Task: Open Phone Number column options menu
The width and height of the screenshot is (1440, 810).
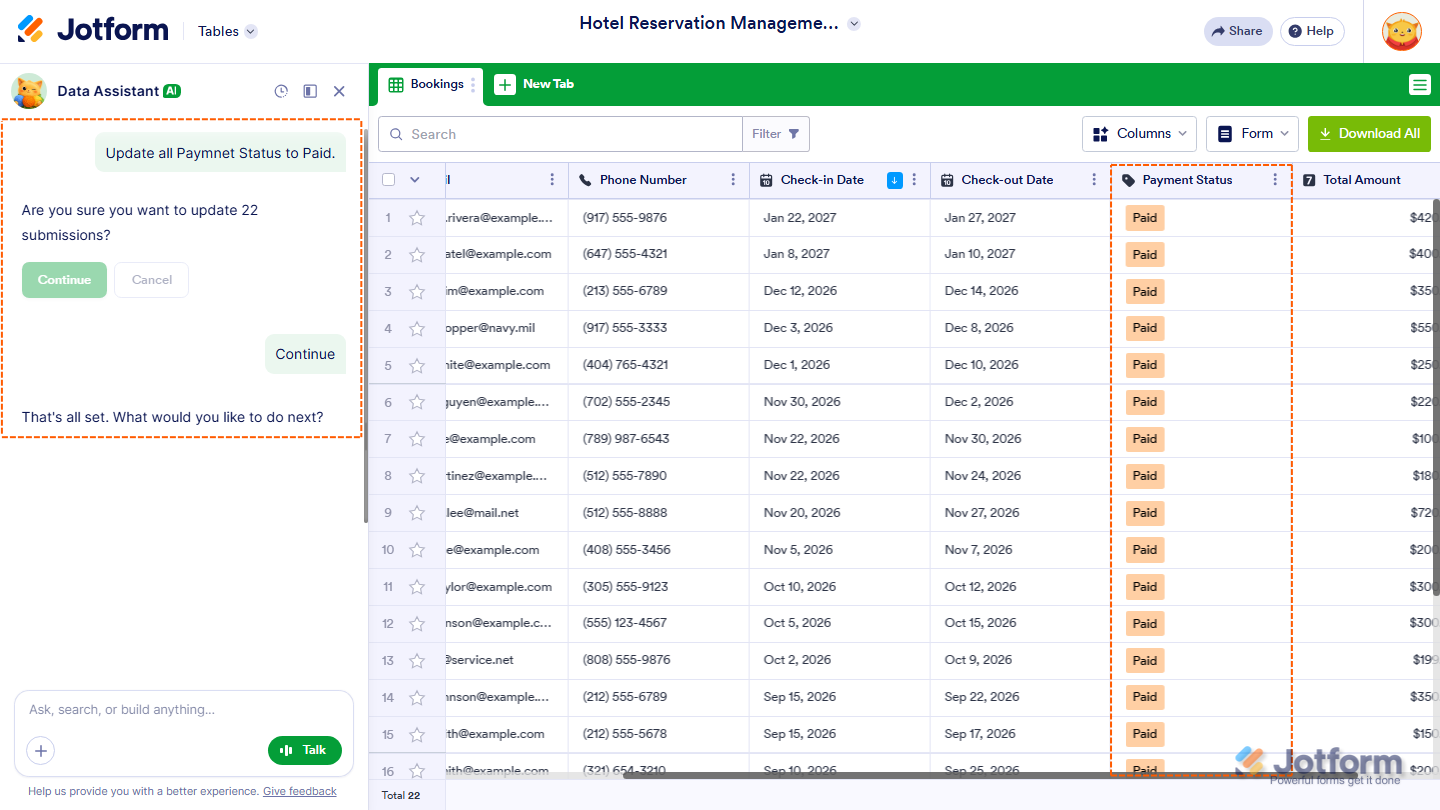Action: 733,180
